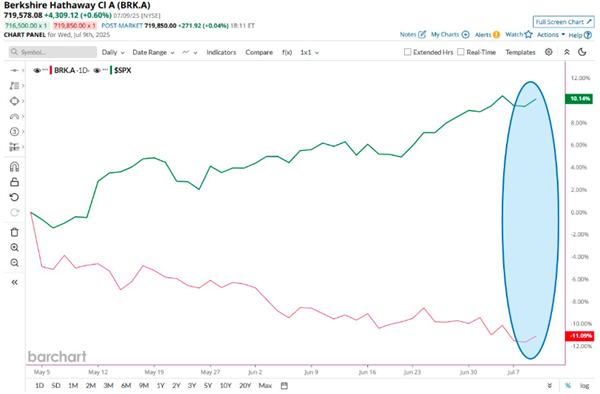Delete drawings with trash icon
This screenshot has width=600, height=394.
pyautogui.click(x=14, y=232)
